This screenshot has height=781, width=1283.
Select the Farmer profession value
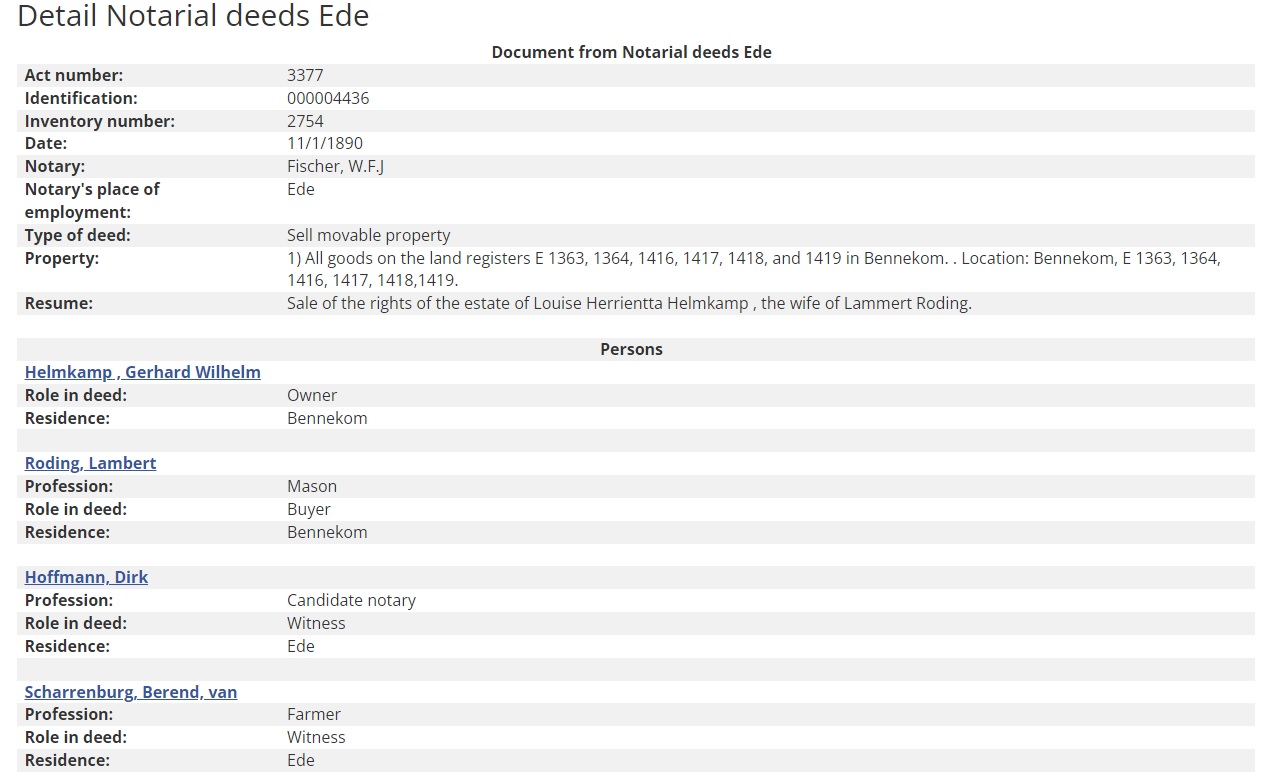coord(313,714)
